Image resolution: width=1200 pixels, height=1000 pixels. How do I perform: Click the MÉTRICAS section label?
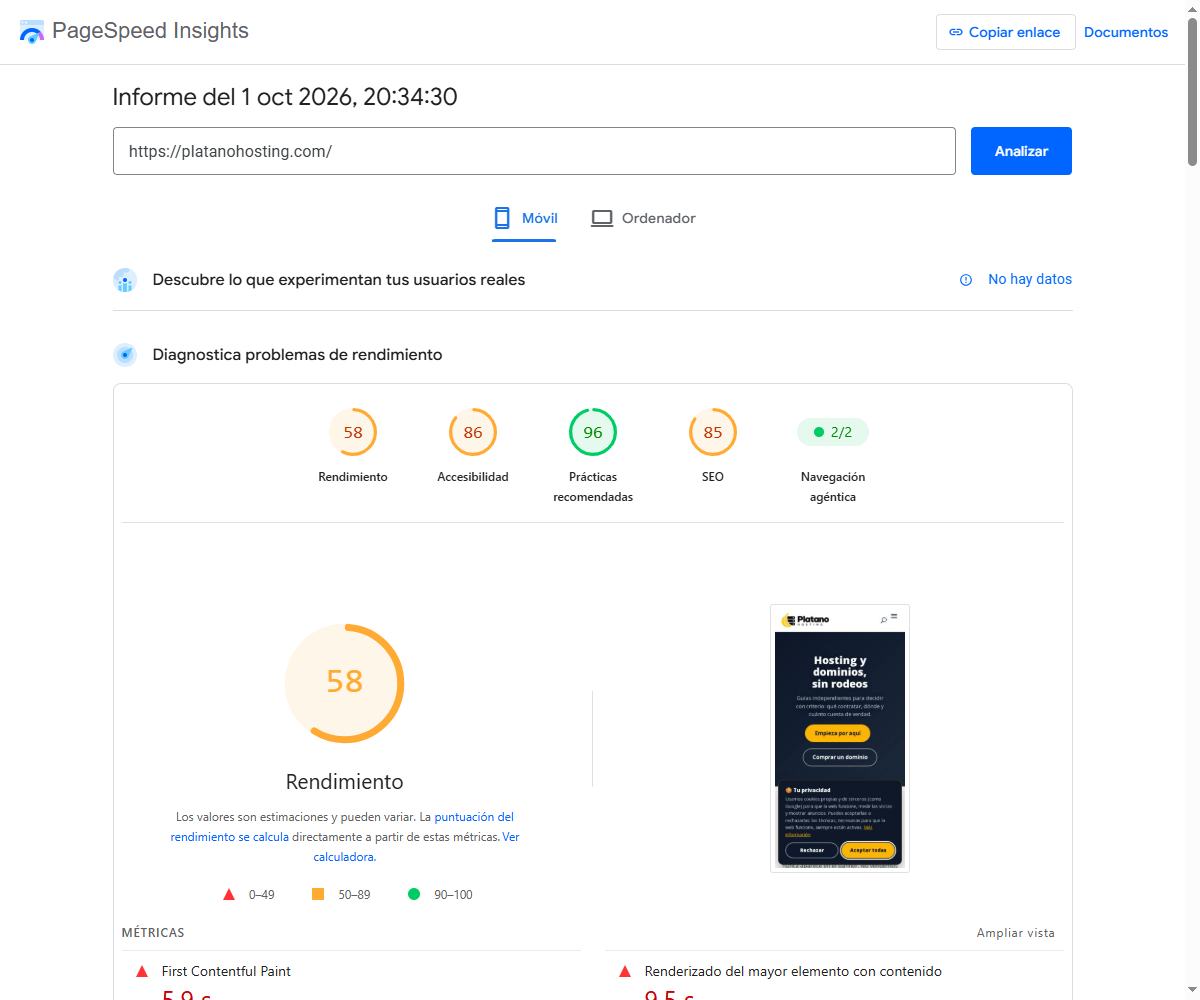[x=153, y=933]
